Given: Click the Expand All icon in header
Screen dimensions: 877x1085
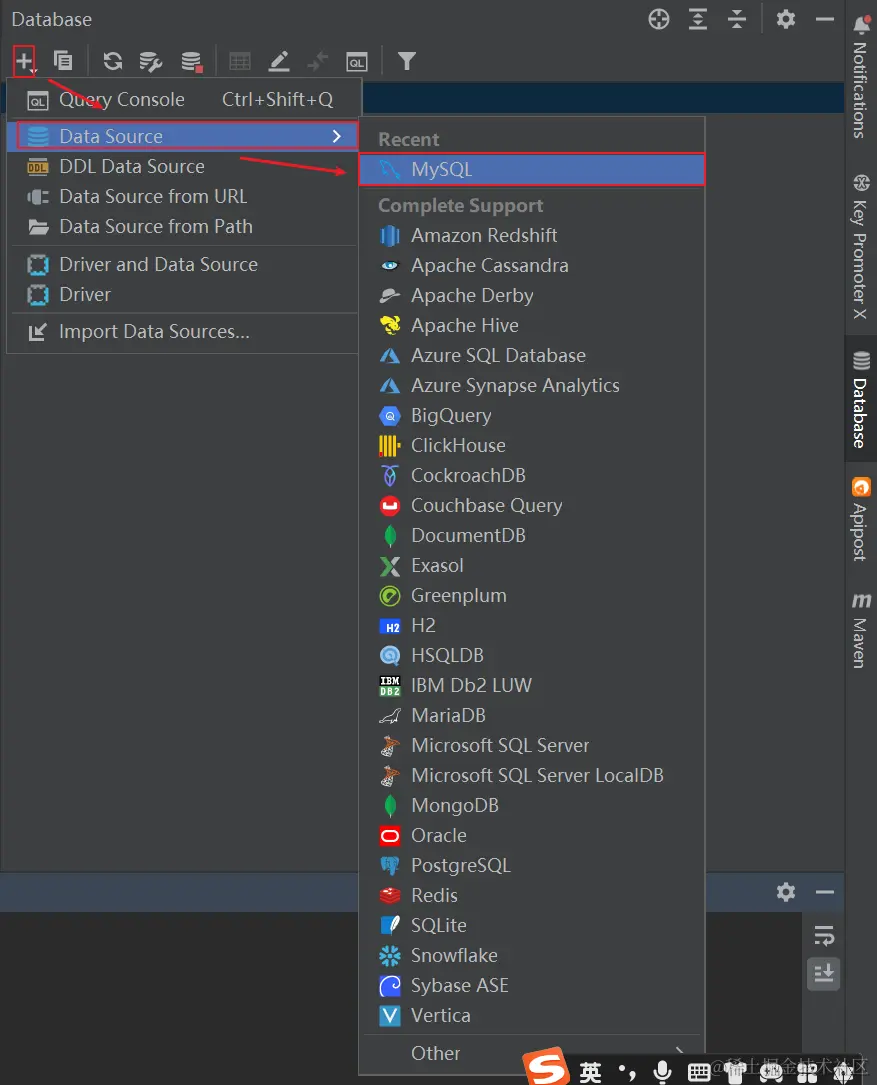Looking at the screenshot, I should coord(697,19).
